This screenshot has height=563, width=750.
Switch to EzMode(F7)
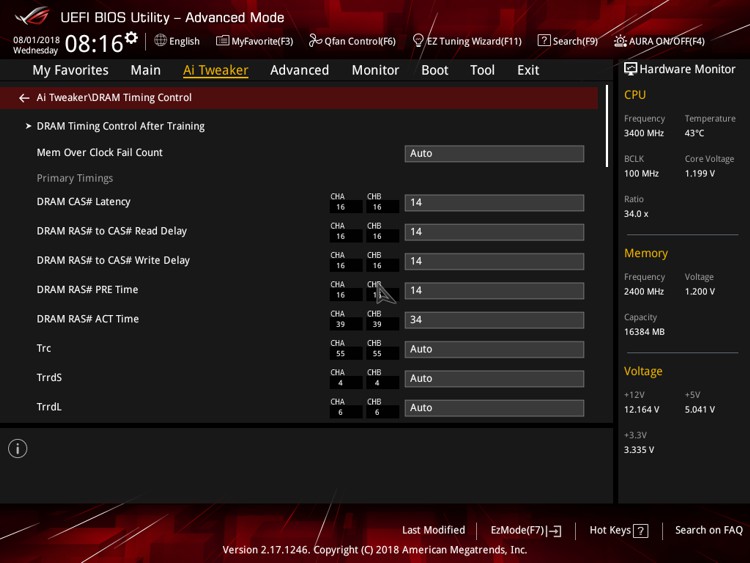526,530
